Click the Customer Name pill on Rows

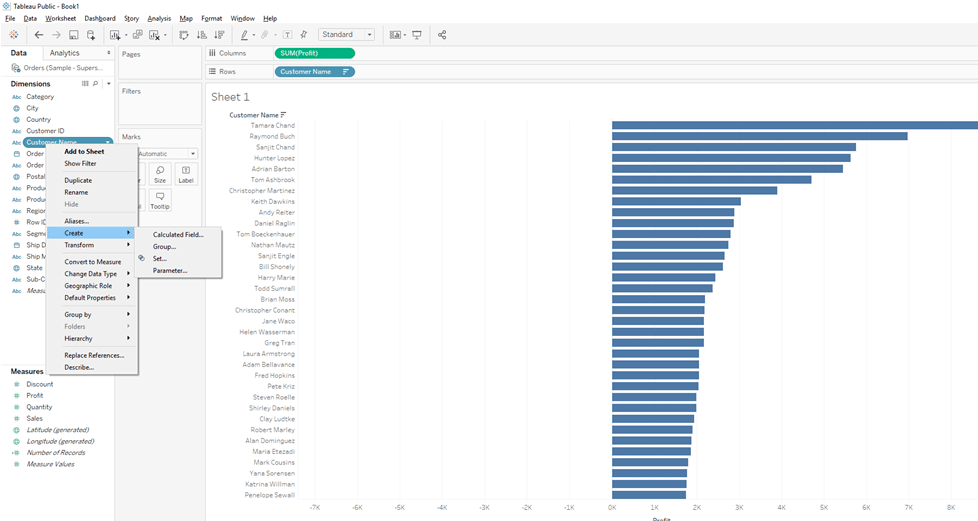click(x=314, y=72)
